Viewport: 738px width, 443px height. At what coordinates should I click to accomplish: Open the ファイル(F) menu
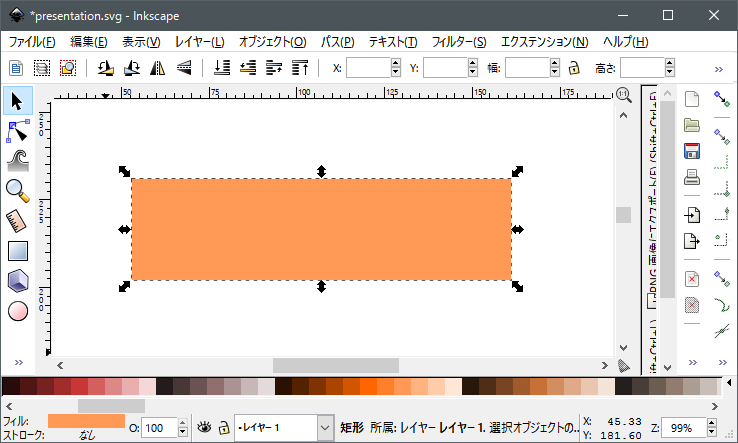[32, 42]
